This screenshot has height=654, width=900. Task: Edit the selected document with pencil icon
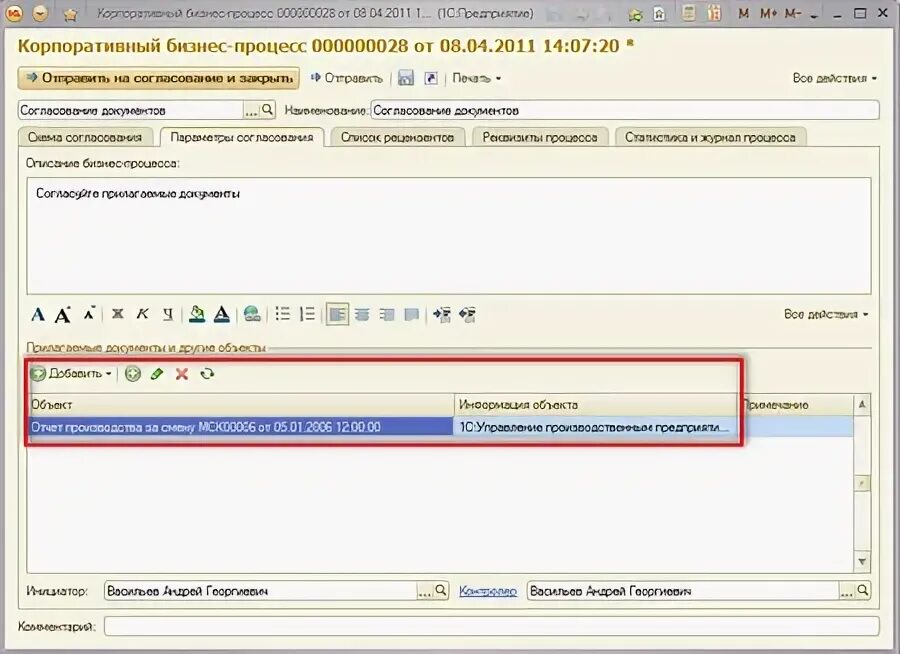(x=157, y=375)
